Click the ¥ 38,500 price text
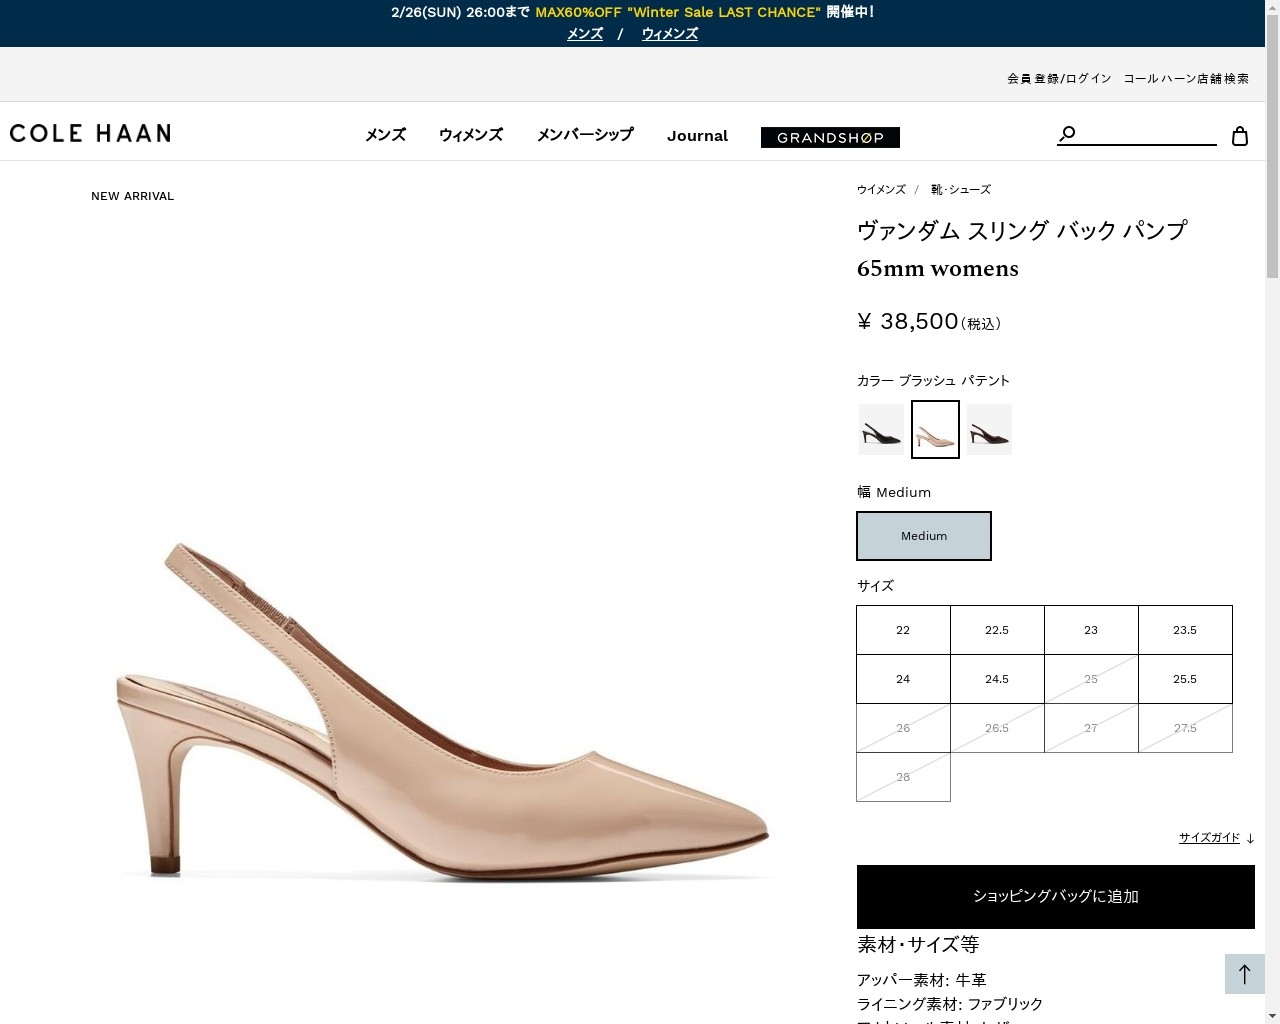This screenshot has width=1280, height=1024. (908, 321)
